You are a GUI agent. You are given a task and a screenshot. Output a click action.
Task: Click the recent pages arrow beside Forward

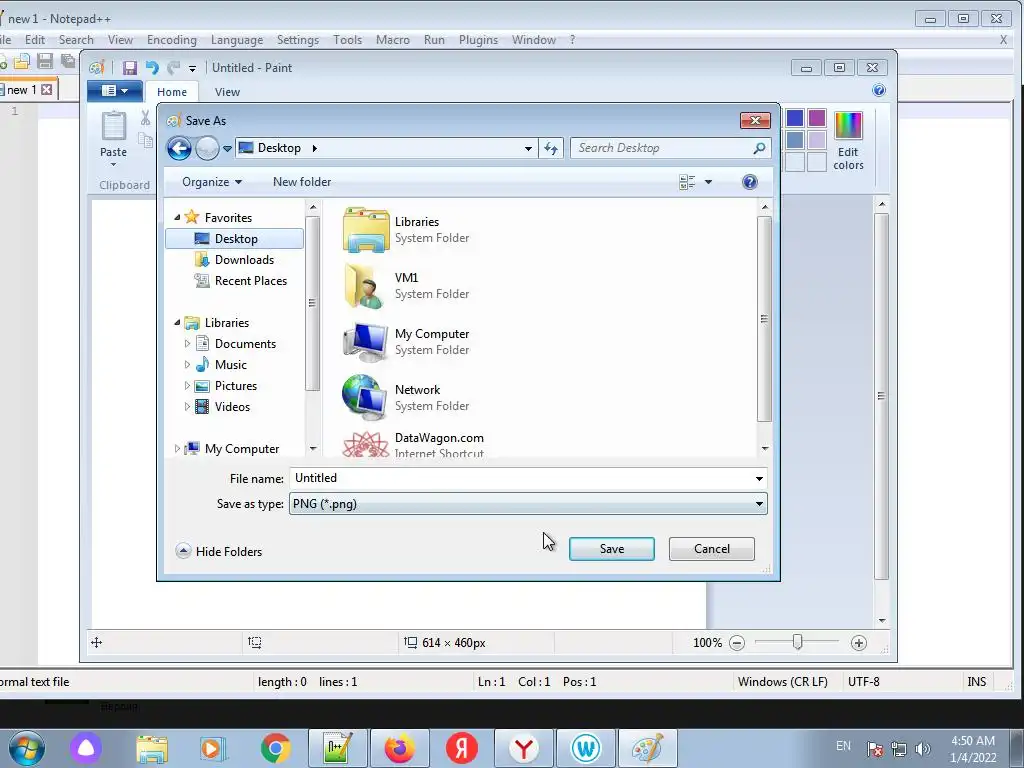click(x=227, y=149)
